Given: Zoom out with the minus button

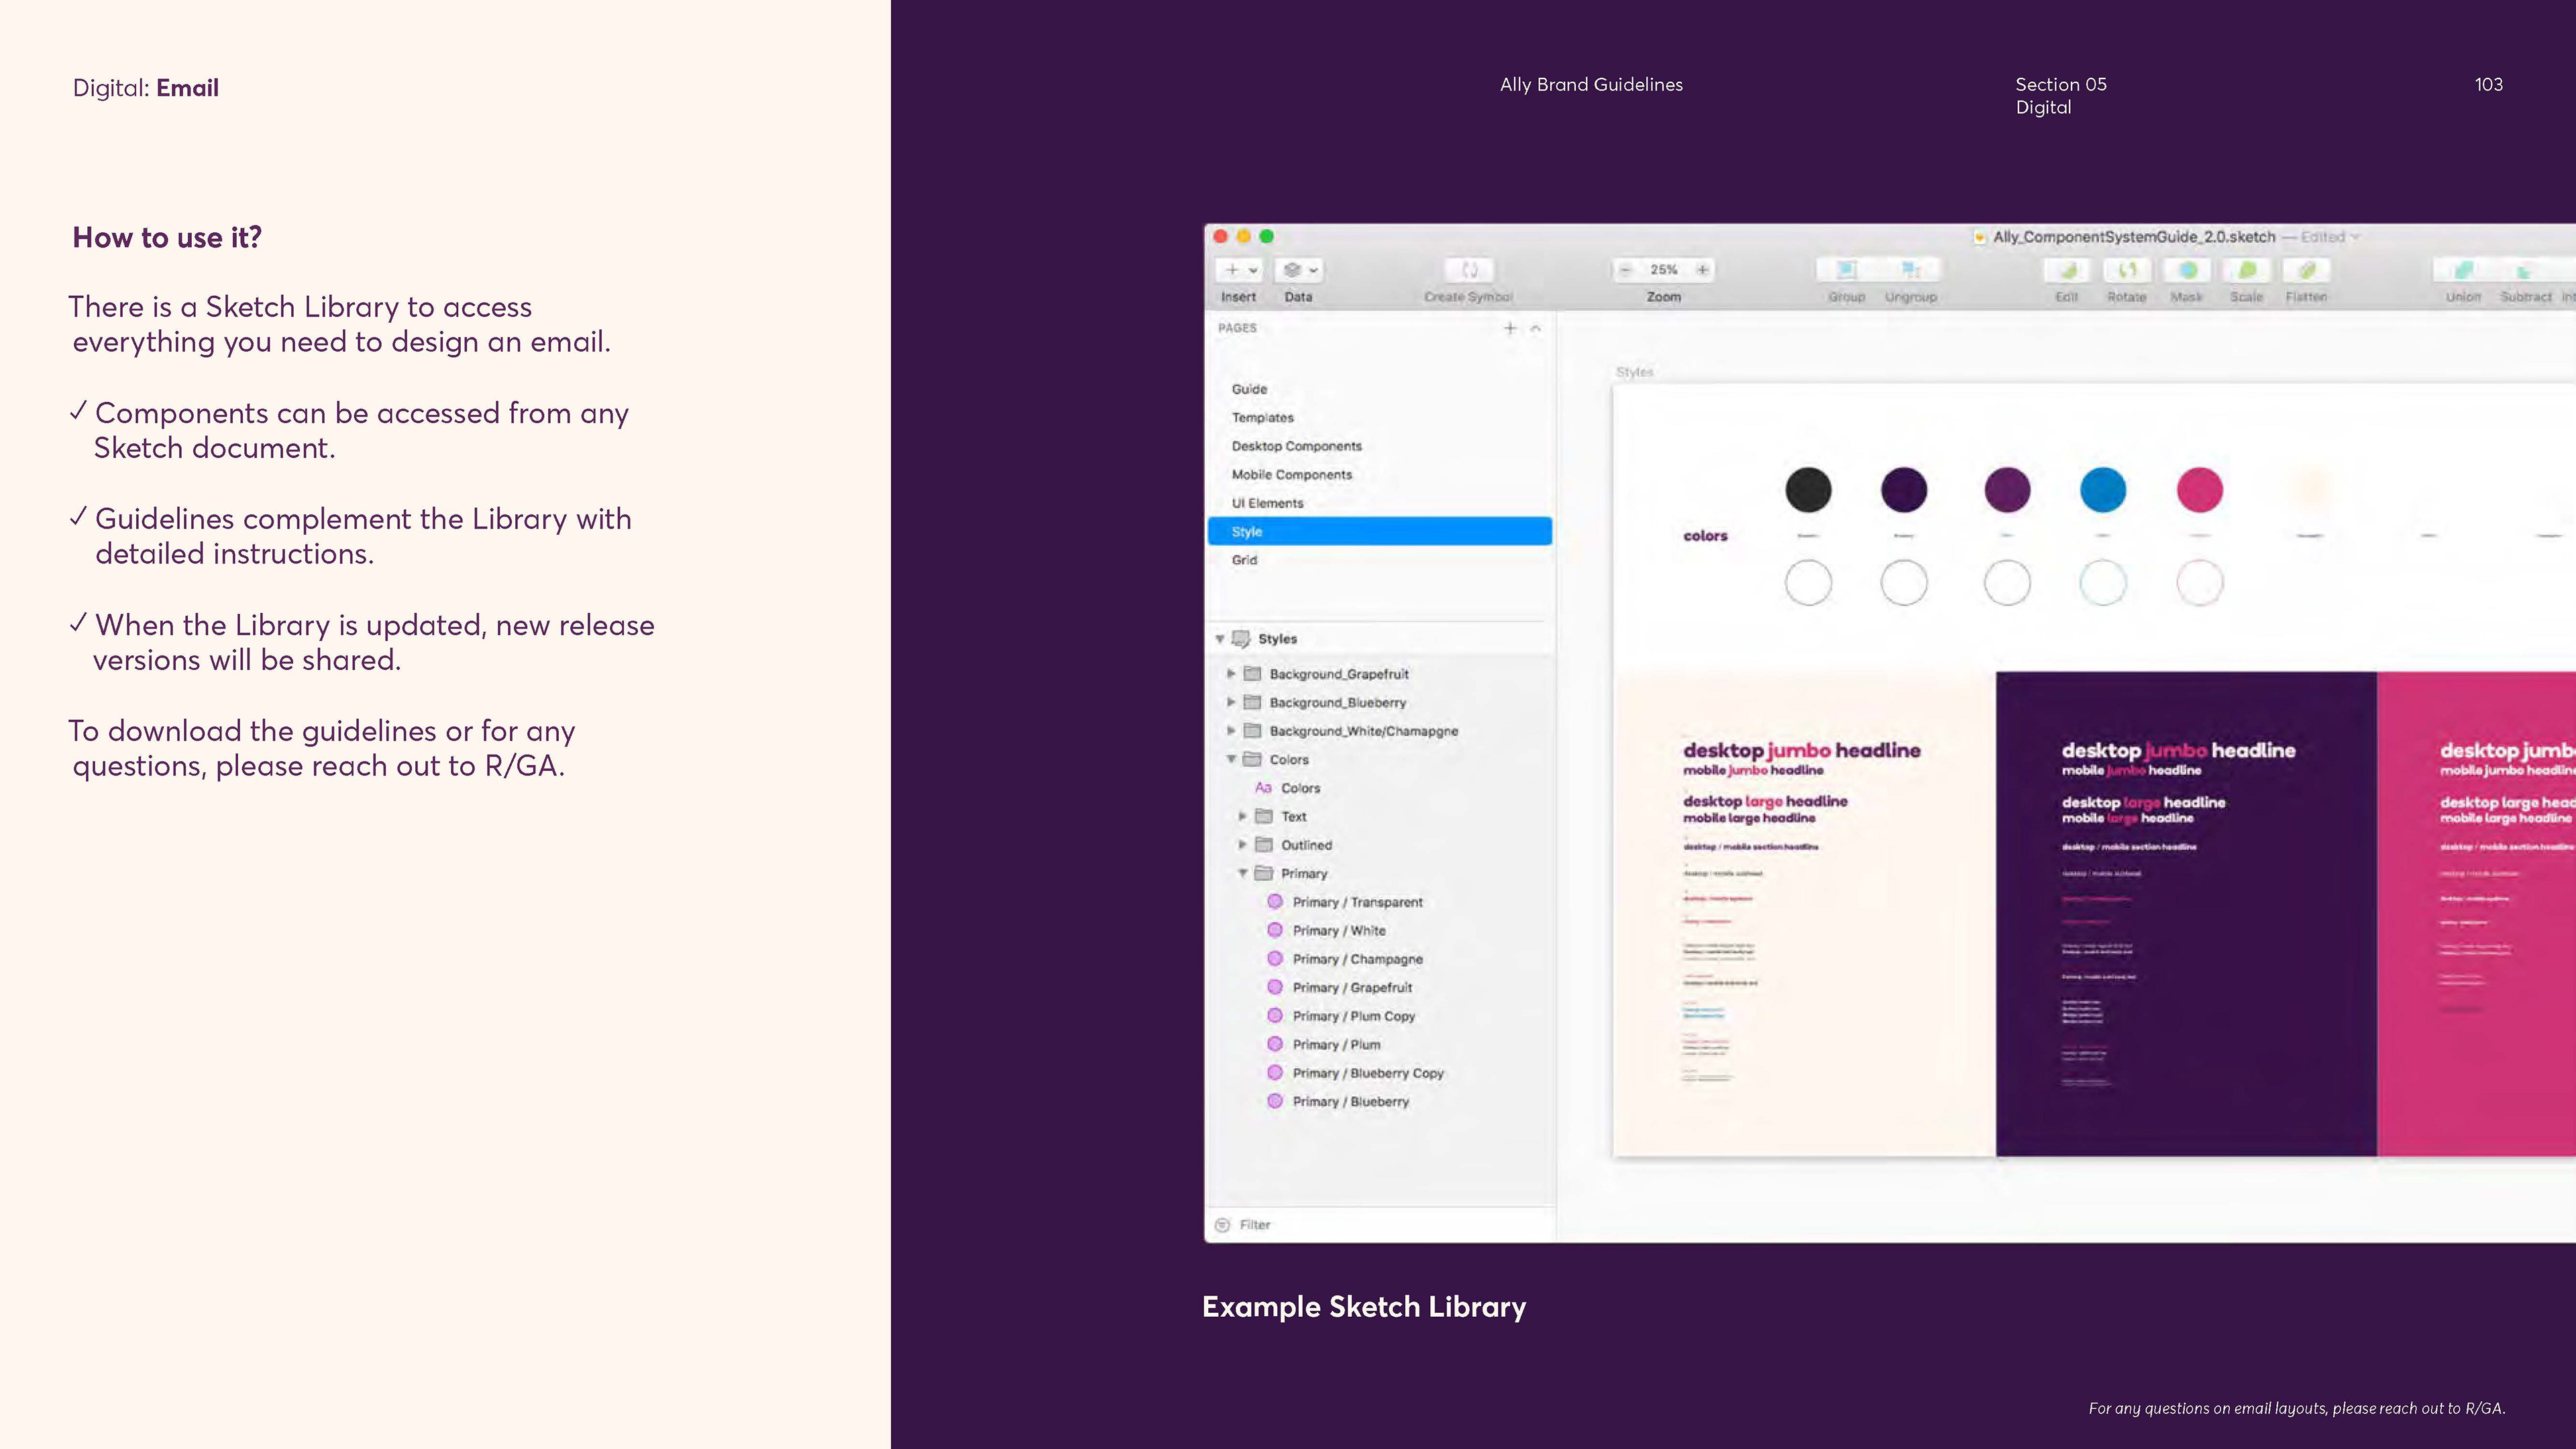Looking at the screenshot, I should (1626, 270).
